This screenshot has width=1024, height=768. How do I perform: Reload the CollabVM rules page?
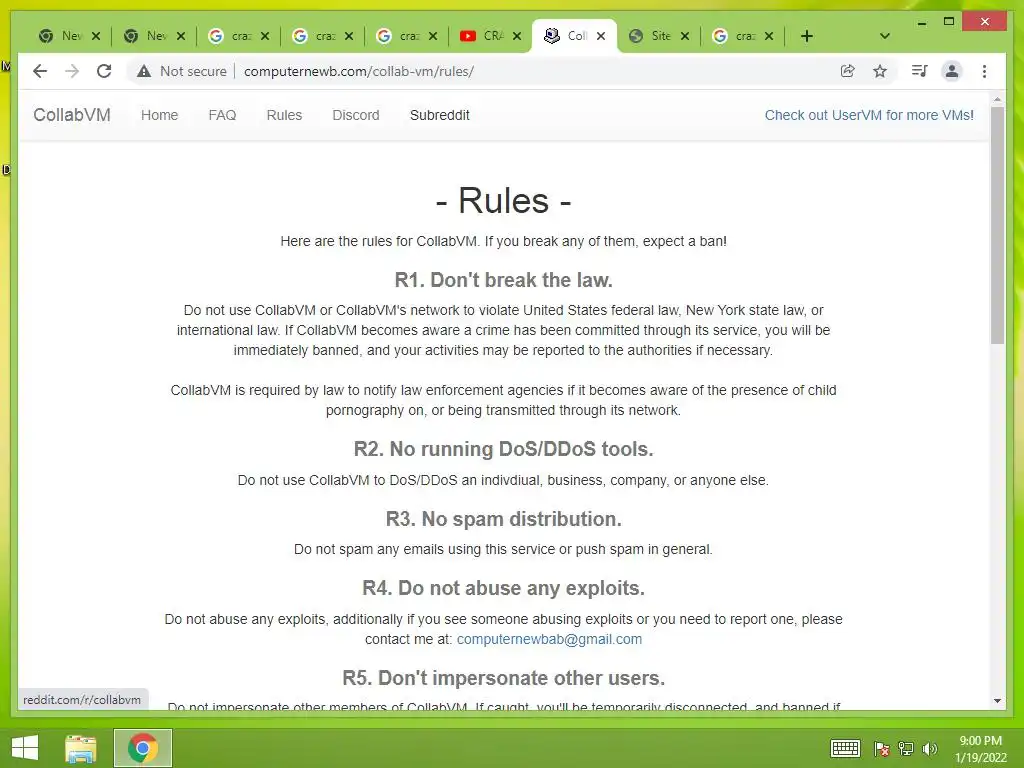(104, 71)
